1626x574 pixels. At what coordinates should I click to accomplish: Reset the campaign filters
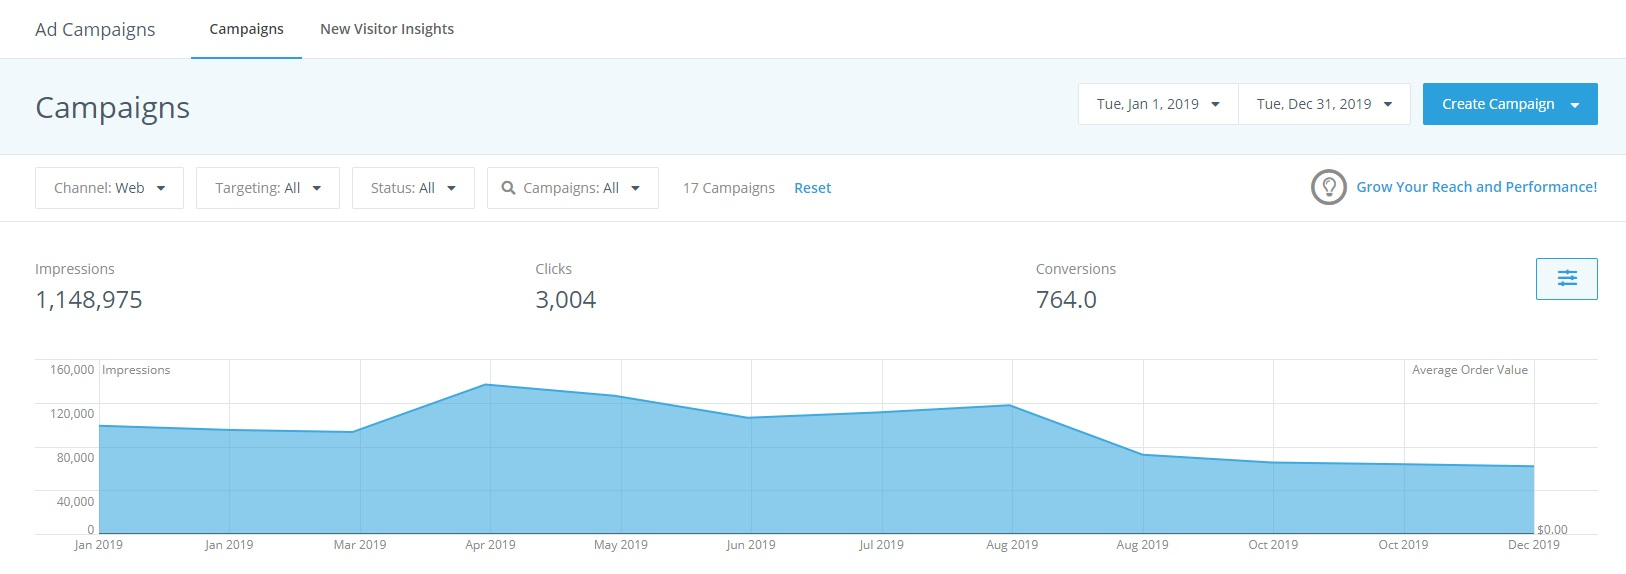point(812,188)
